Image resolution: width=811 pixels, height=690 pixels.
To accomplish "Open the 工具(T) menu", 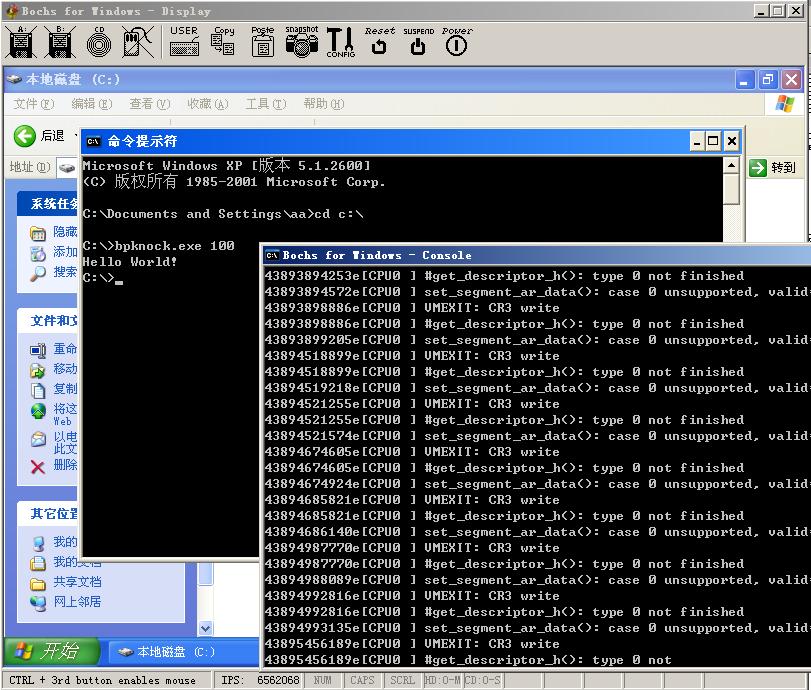I will tap(265, 104).
